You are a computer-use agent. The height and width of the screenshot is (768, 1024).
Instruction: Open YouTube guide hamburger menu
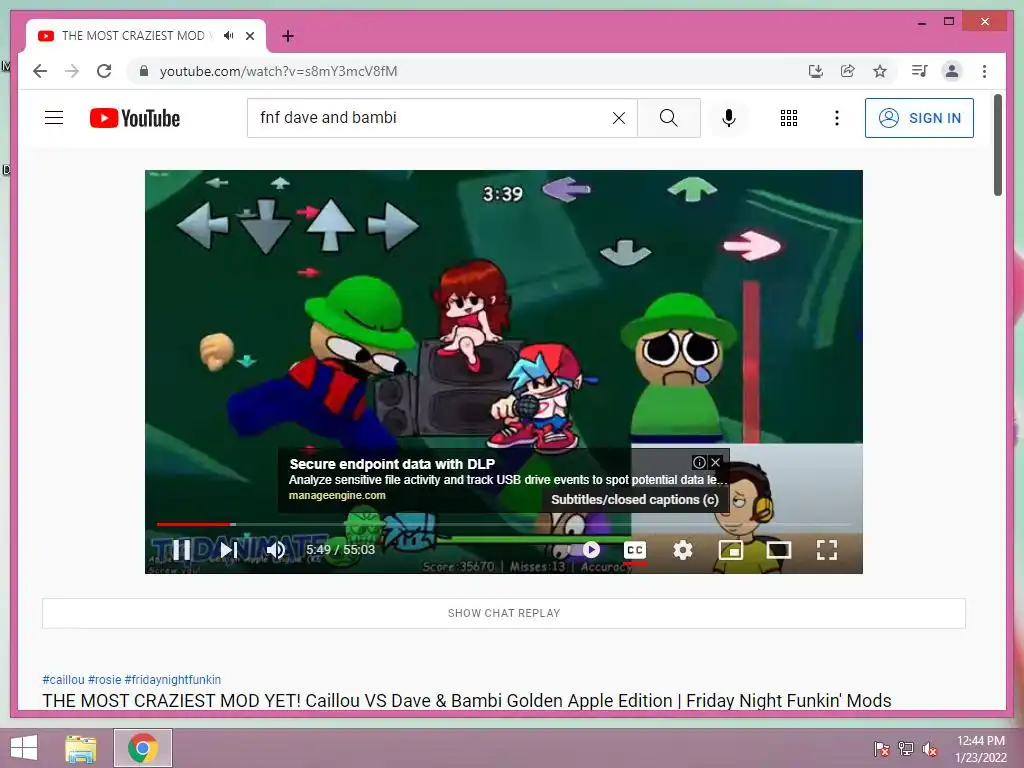(x=54, y=118)
